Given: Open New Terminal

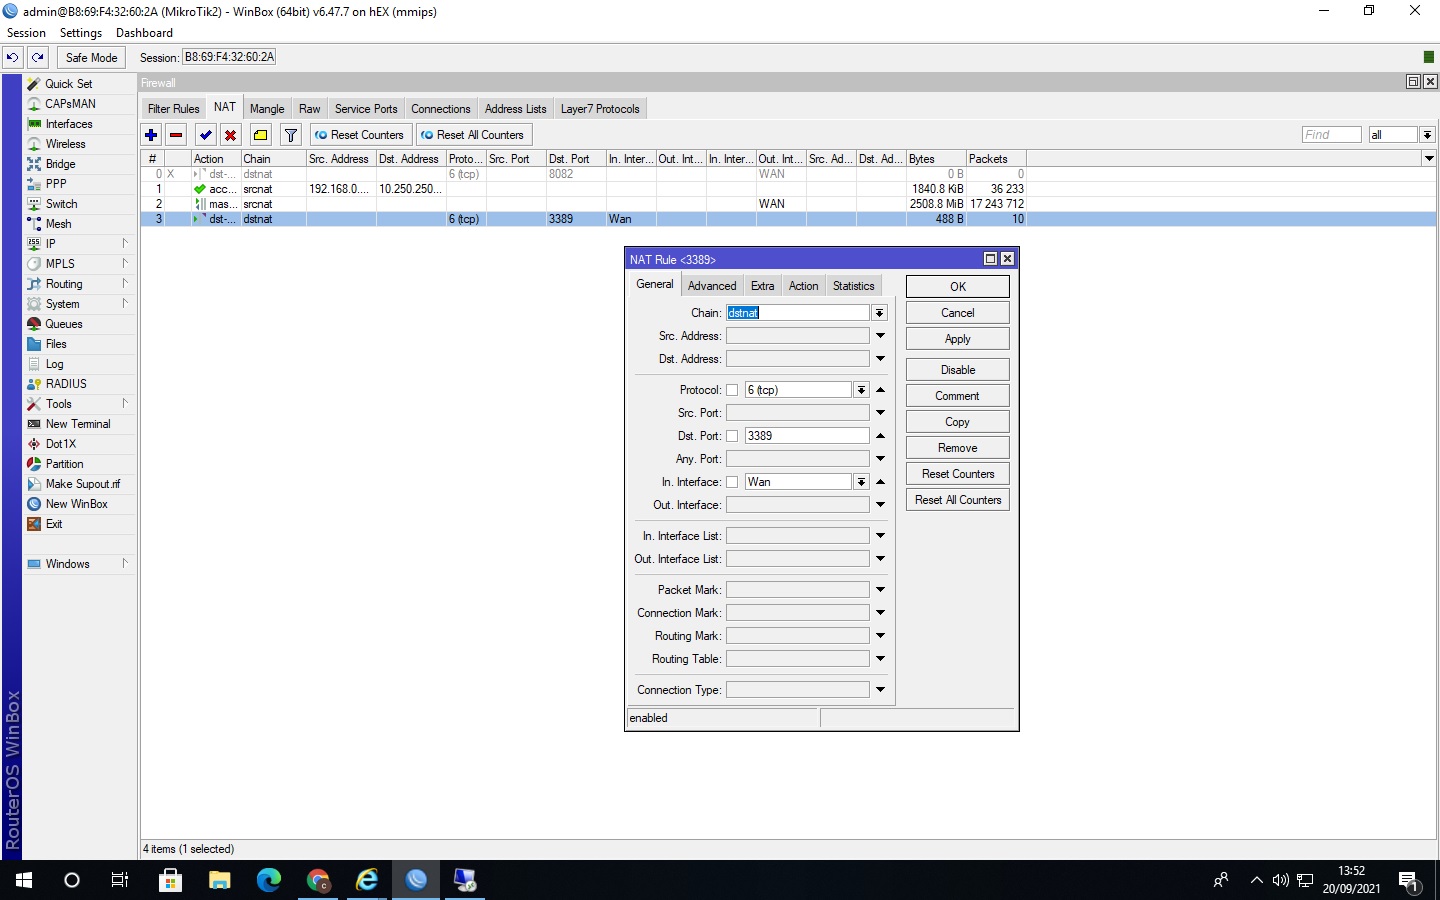Looking at the screenshot, I should click(78, 424).
